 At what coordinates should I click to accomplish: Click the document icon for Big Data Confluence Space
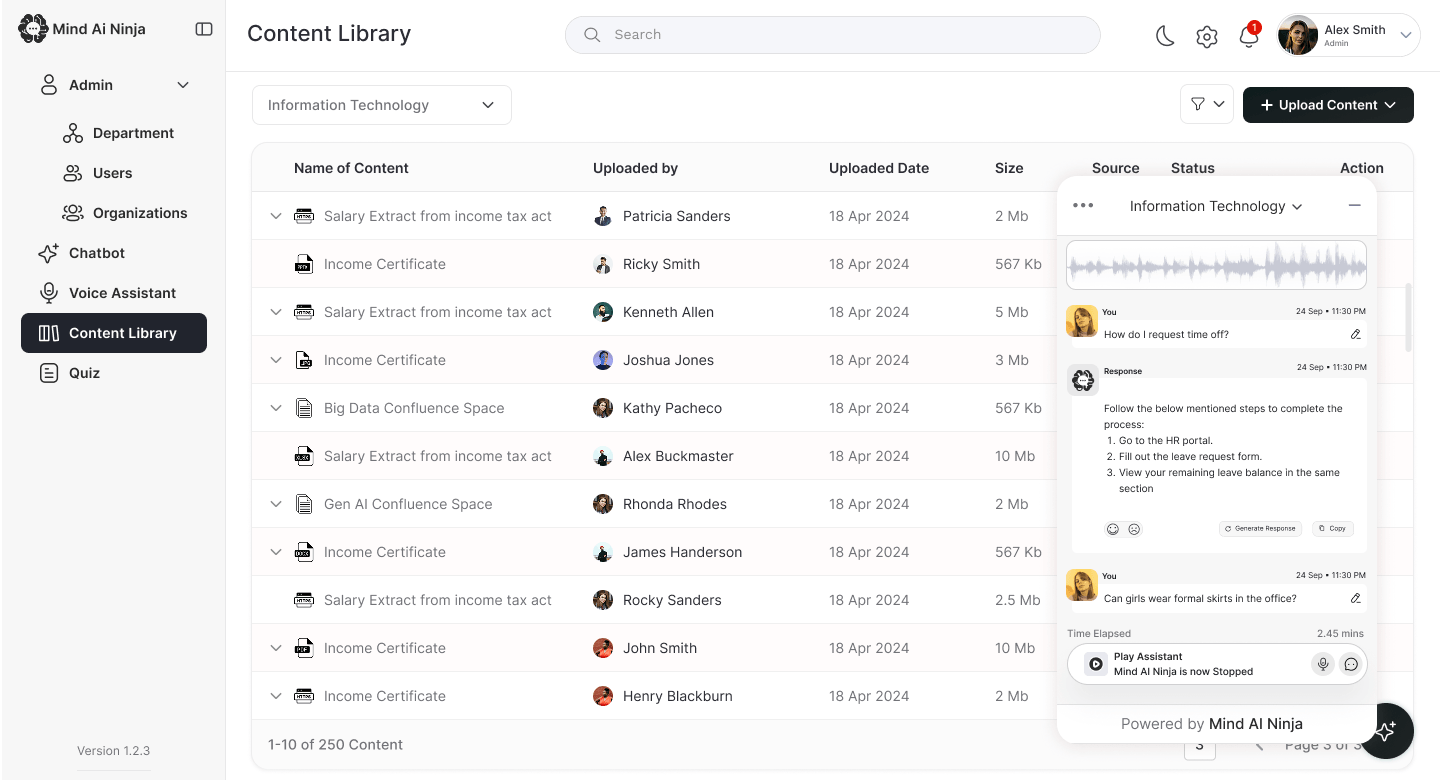pyautogui.click(x=304, y=408)
